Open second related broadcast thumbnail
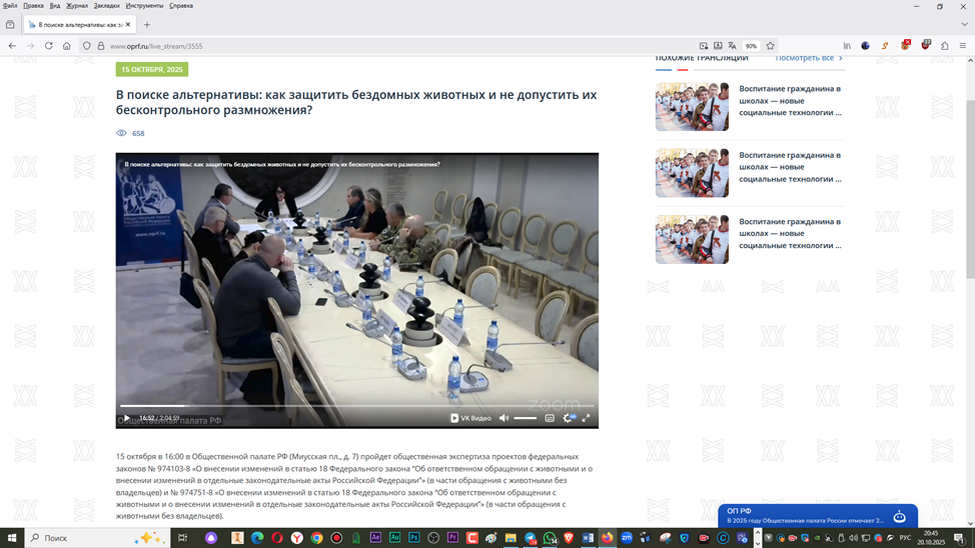This screenshot has height=548, width=975. tap(692, 173)
